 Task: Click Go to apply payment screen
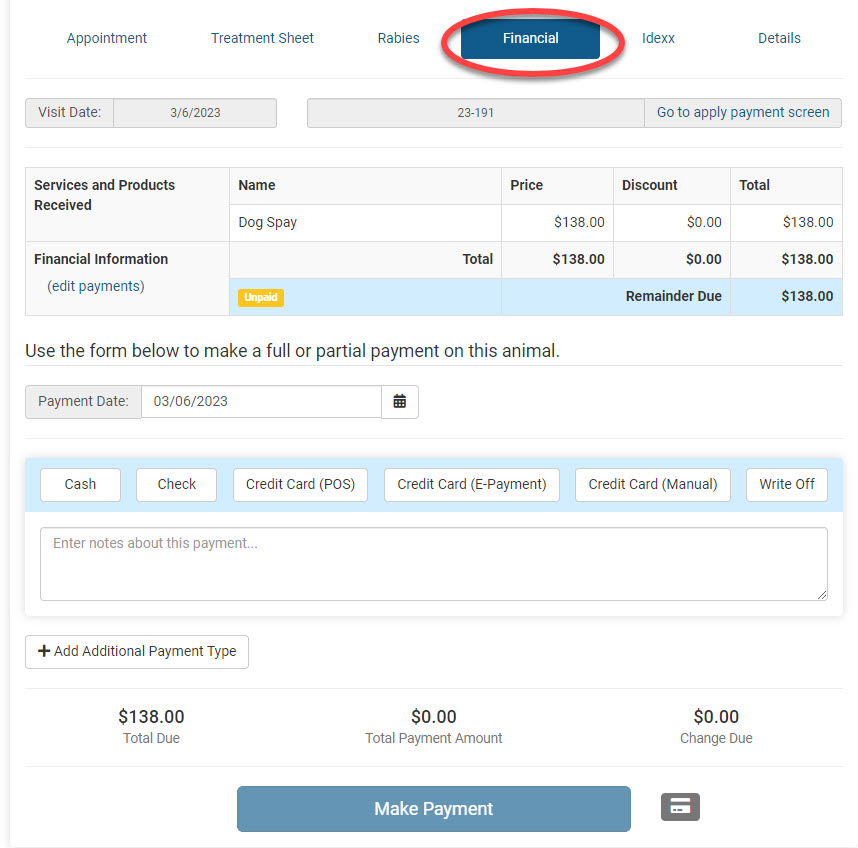(x=742, y=112)
